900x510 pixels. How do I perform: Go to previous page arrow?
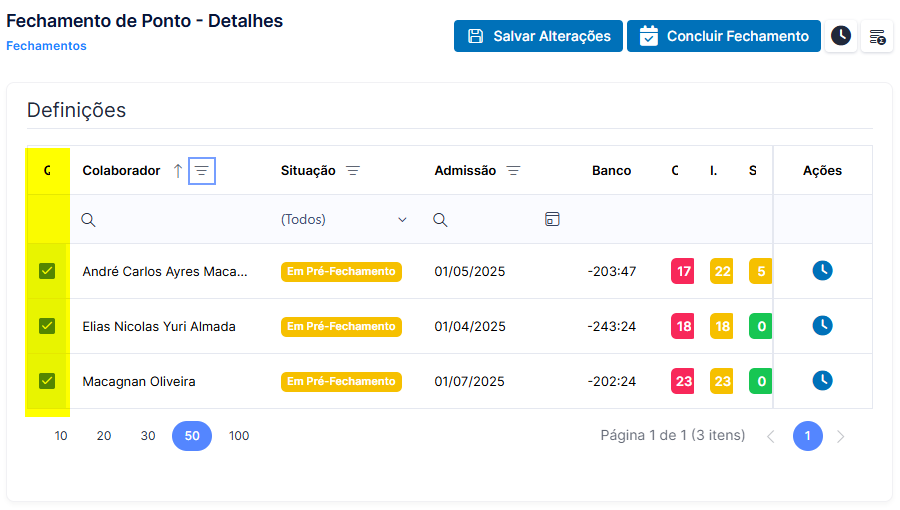pyautogui.click(x=771, y=437)
